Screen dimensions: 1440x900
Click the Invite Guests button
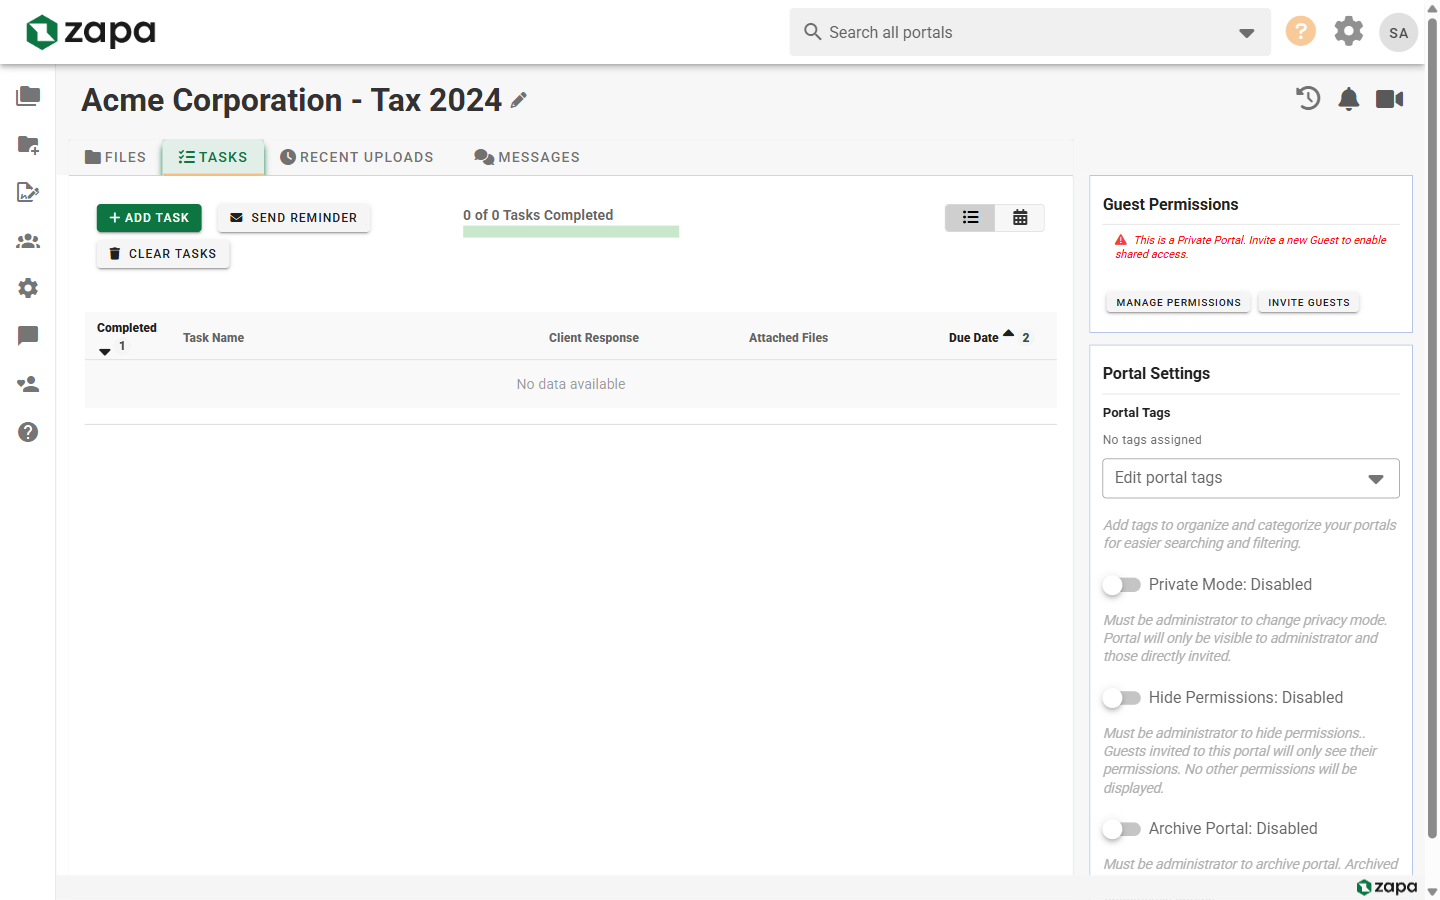(x=1308, y=302)
